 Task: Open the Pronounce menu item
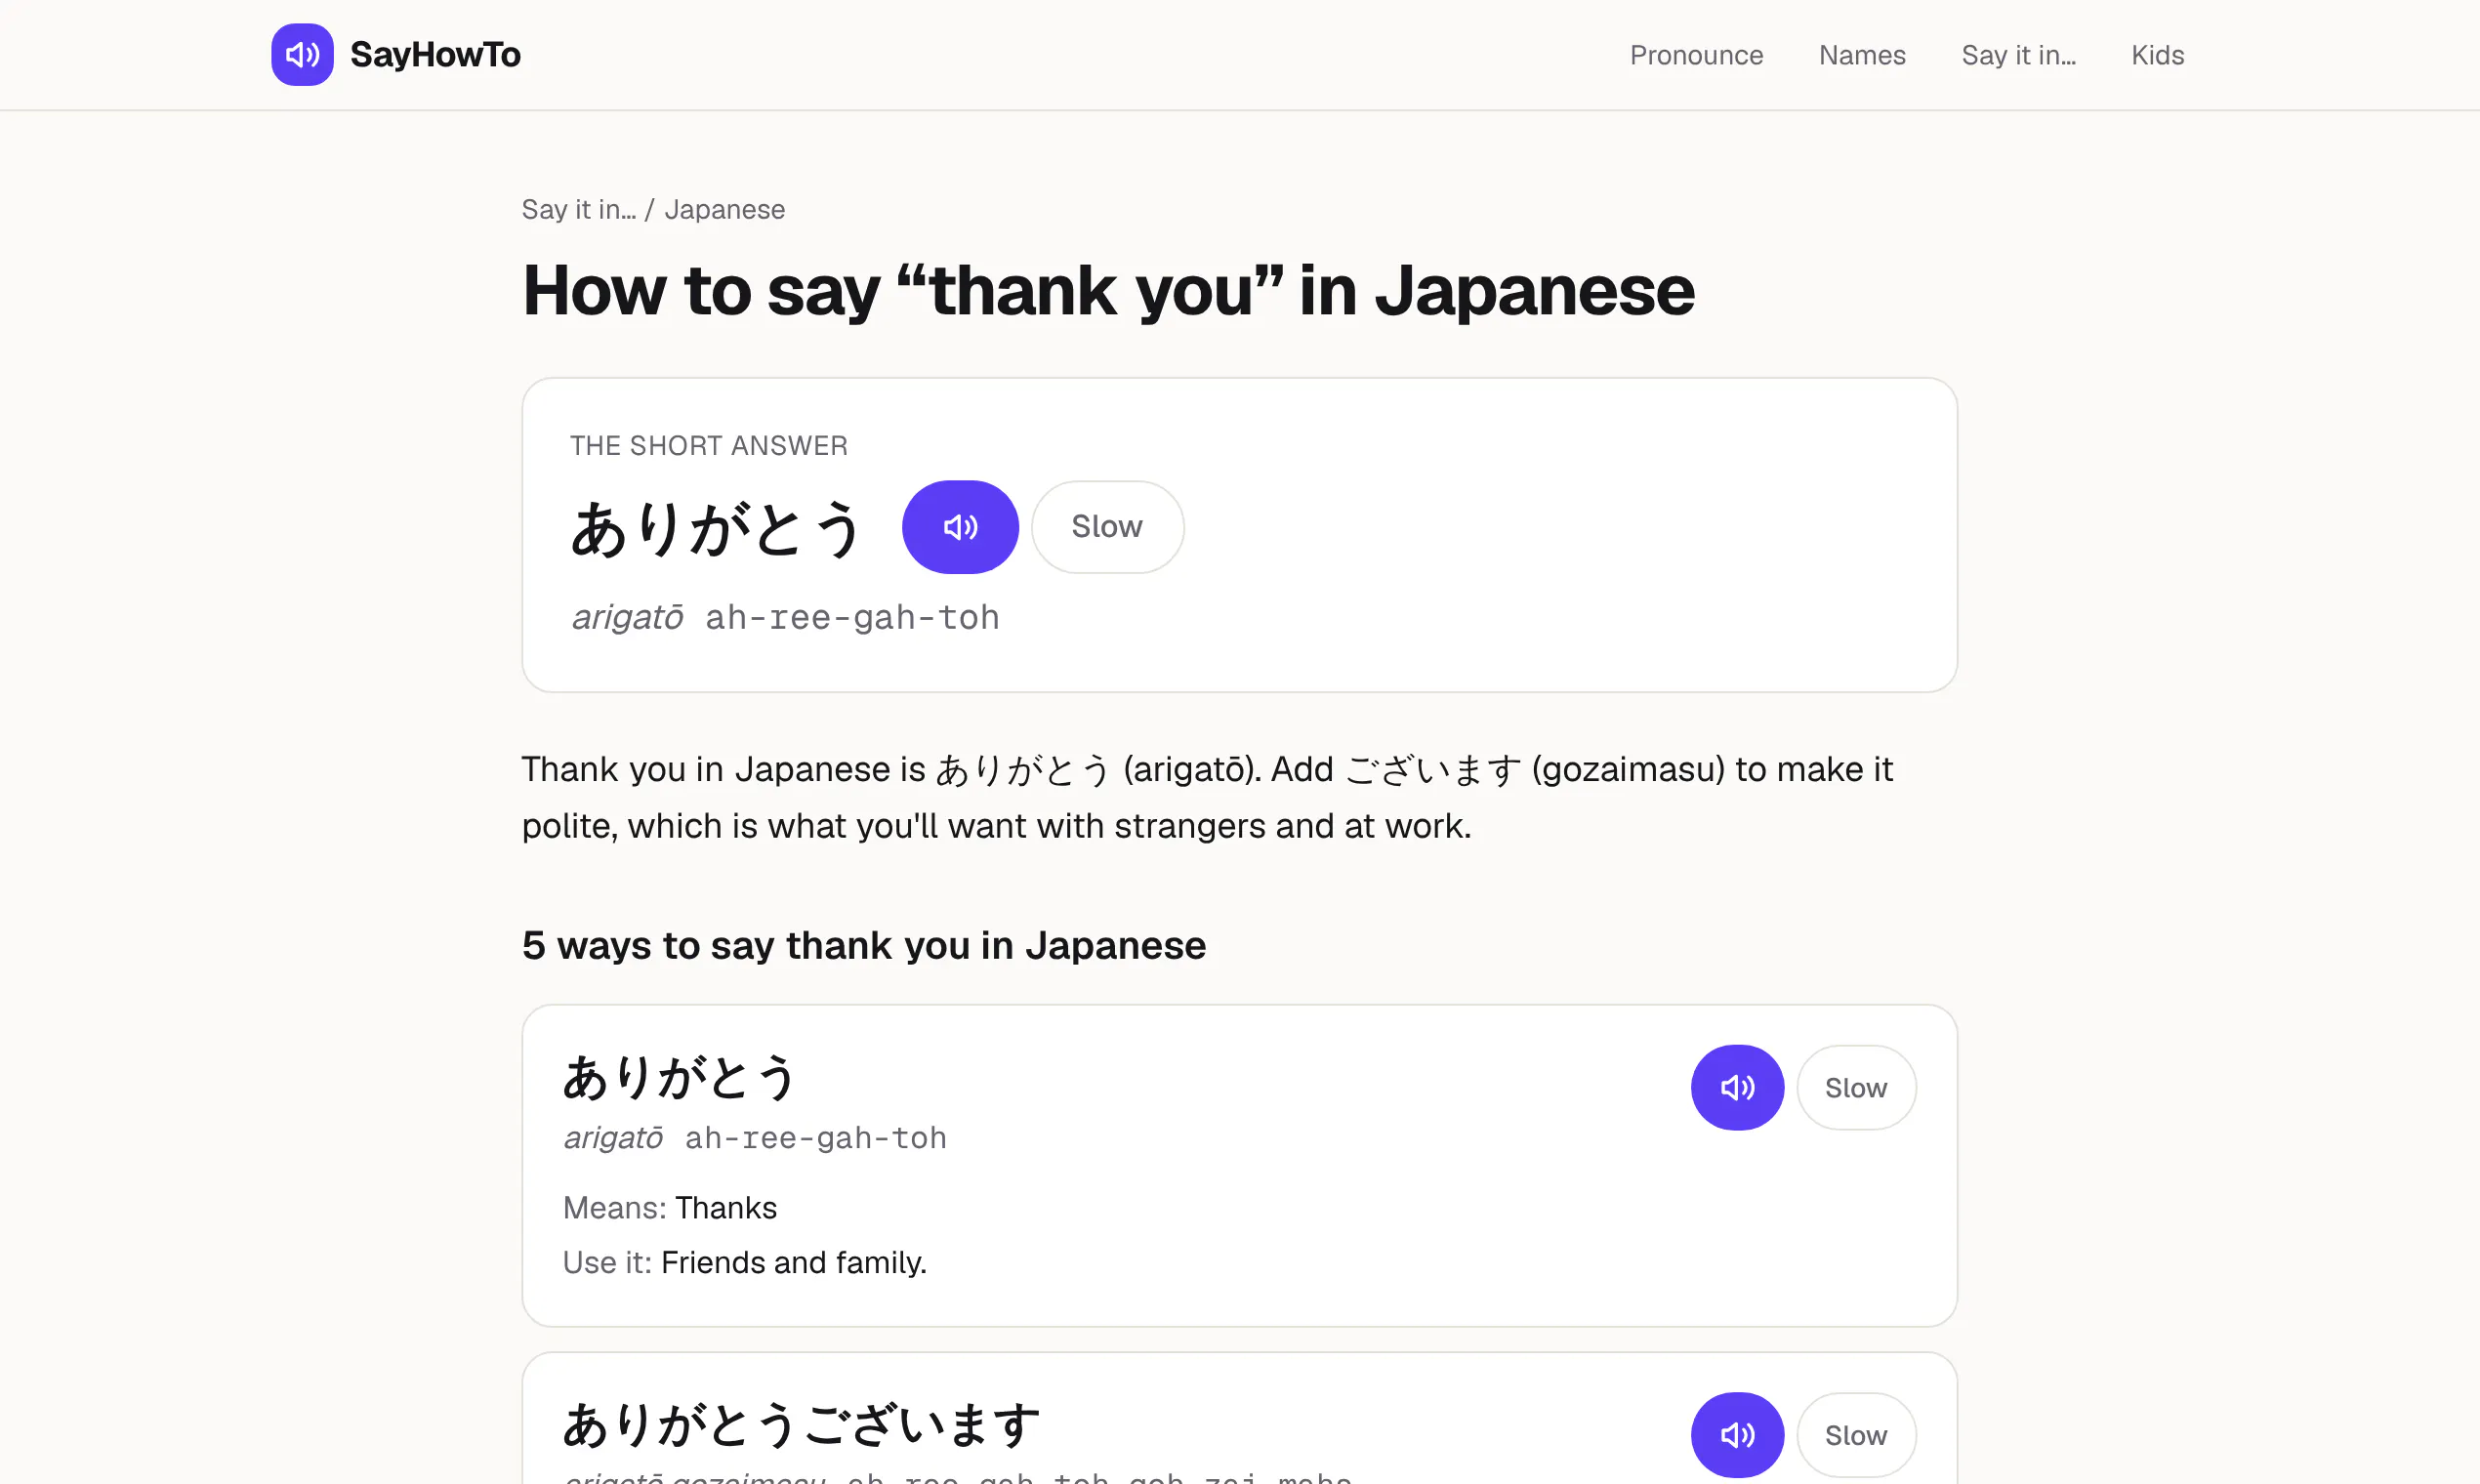(x=1696, y=55)
